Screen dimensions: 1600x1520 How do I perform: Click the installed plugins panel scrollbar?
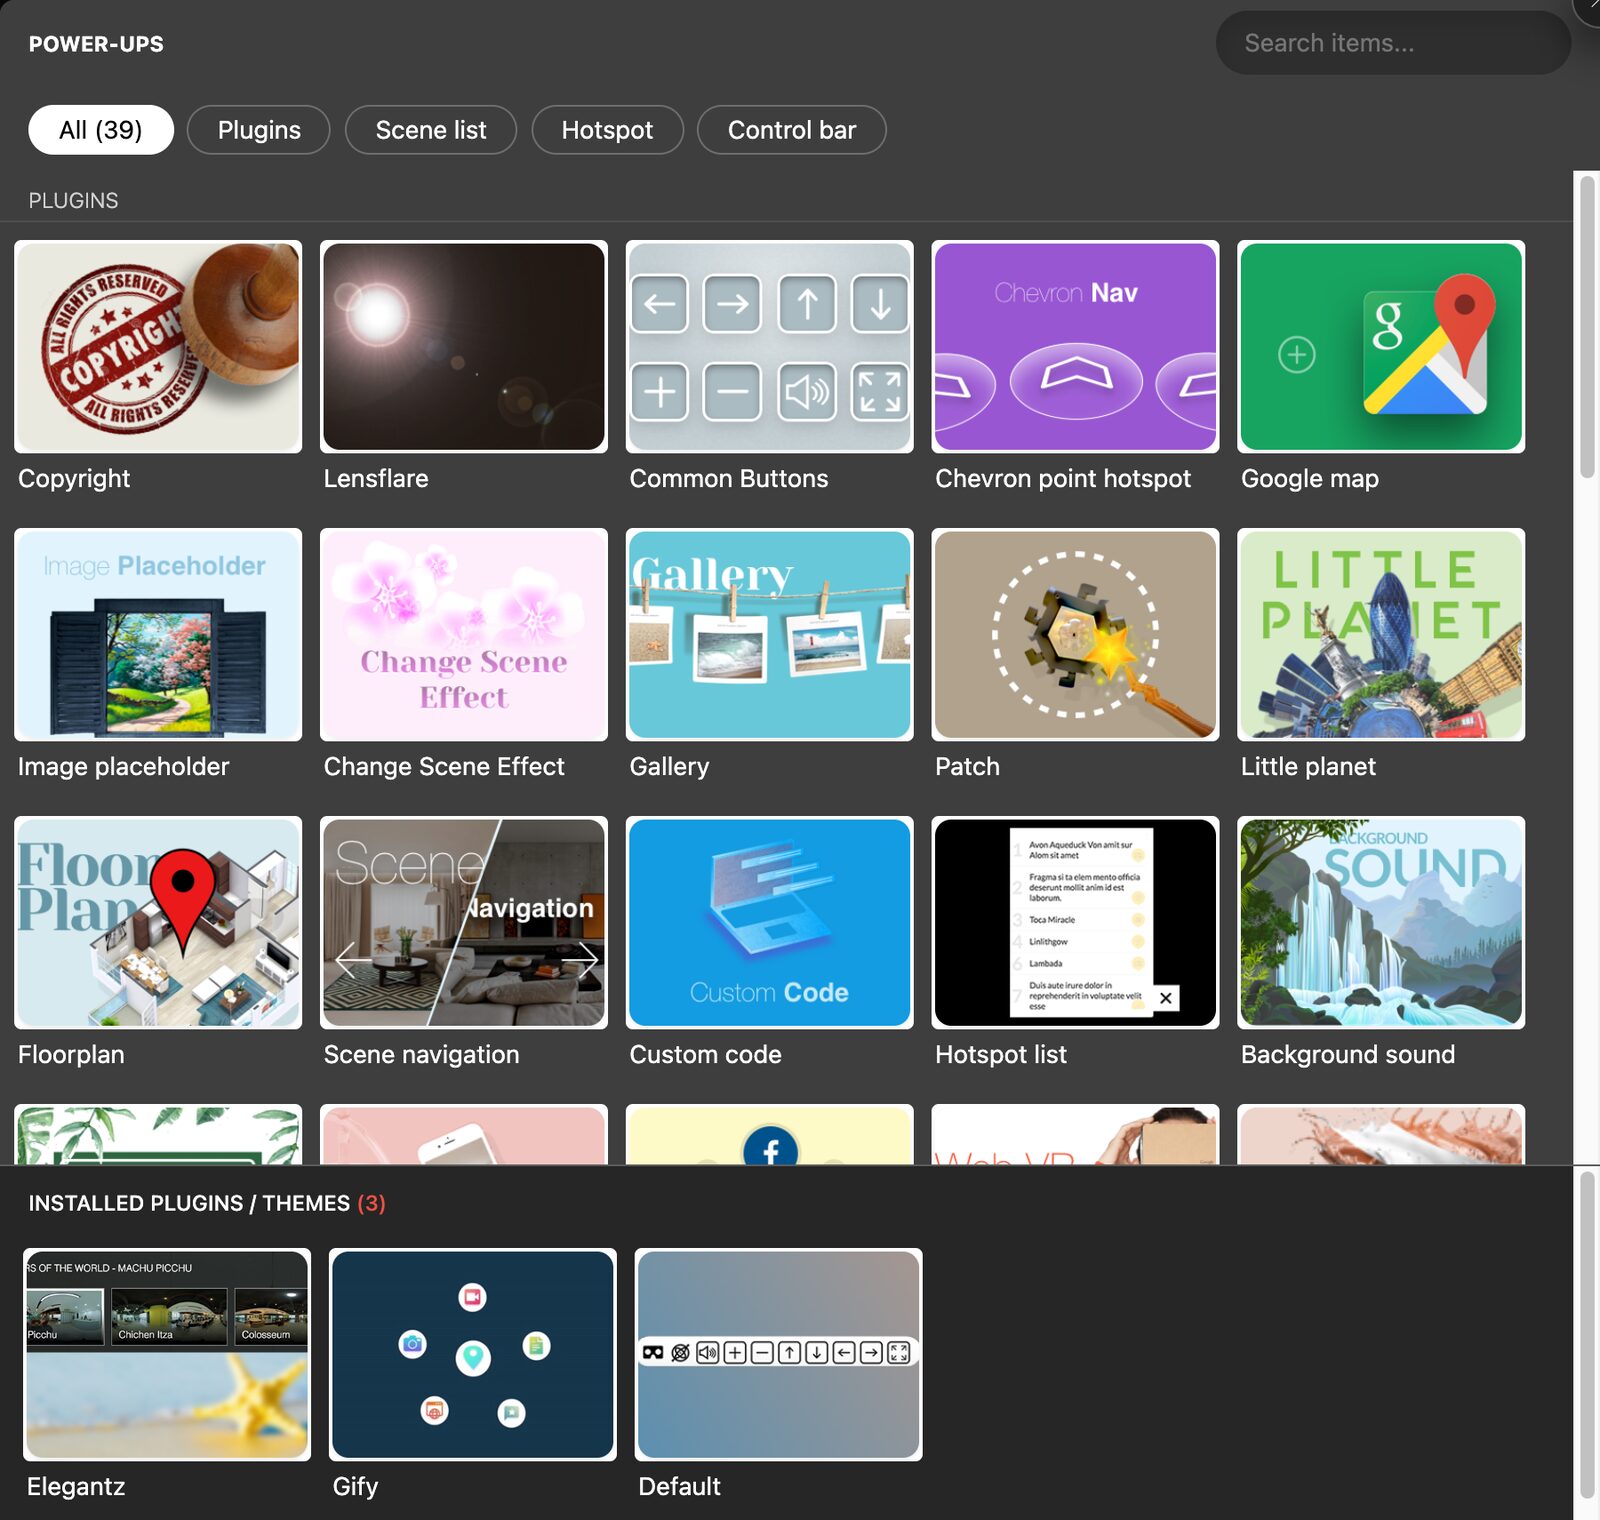pyautogui.click(x=1587, y=1335)
